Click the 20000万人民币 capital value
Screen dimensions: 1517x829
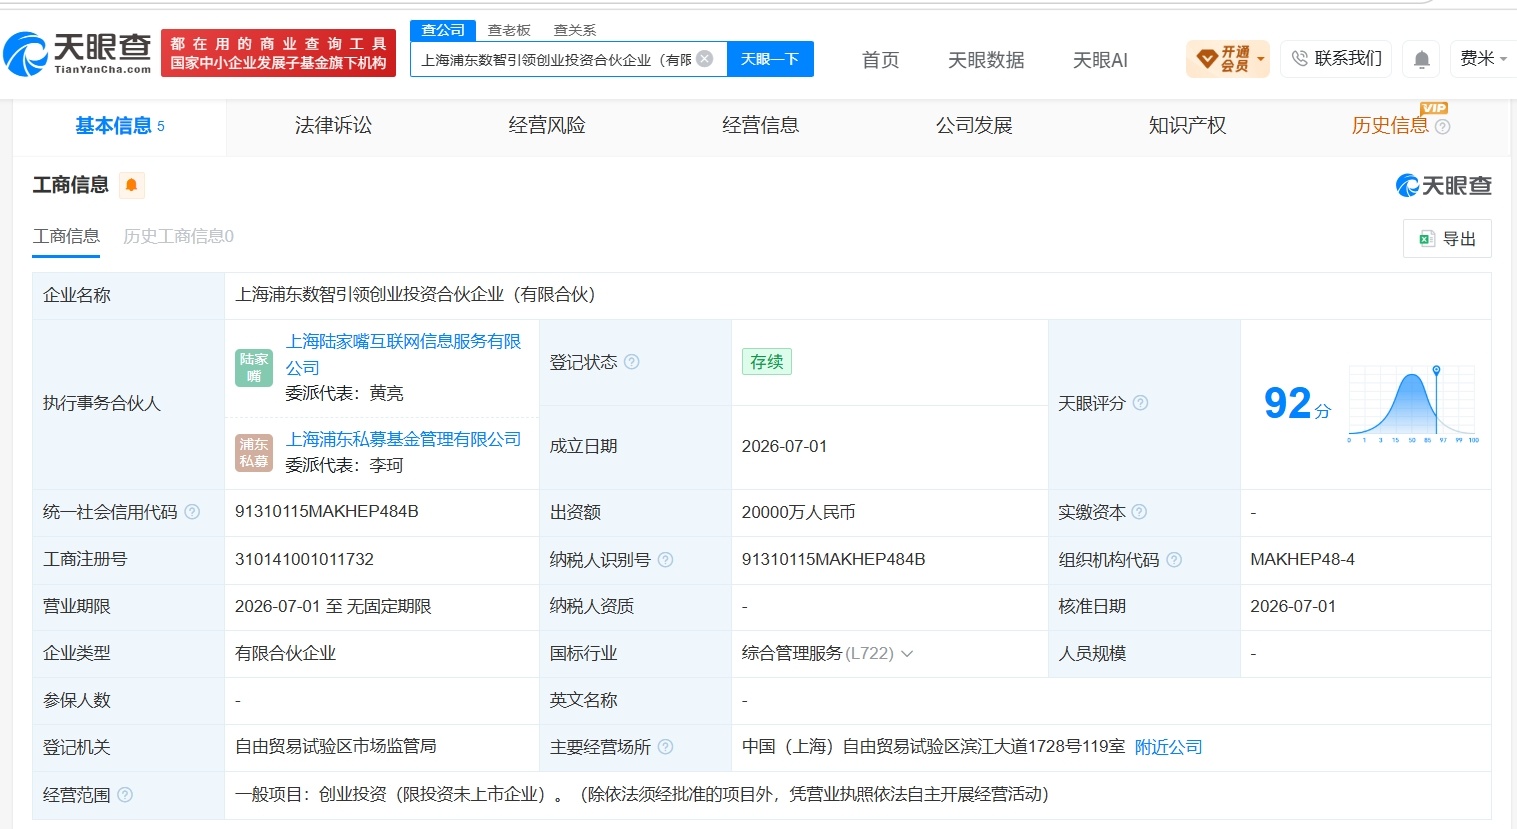click(x=798, y=512)
